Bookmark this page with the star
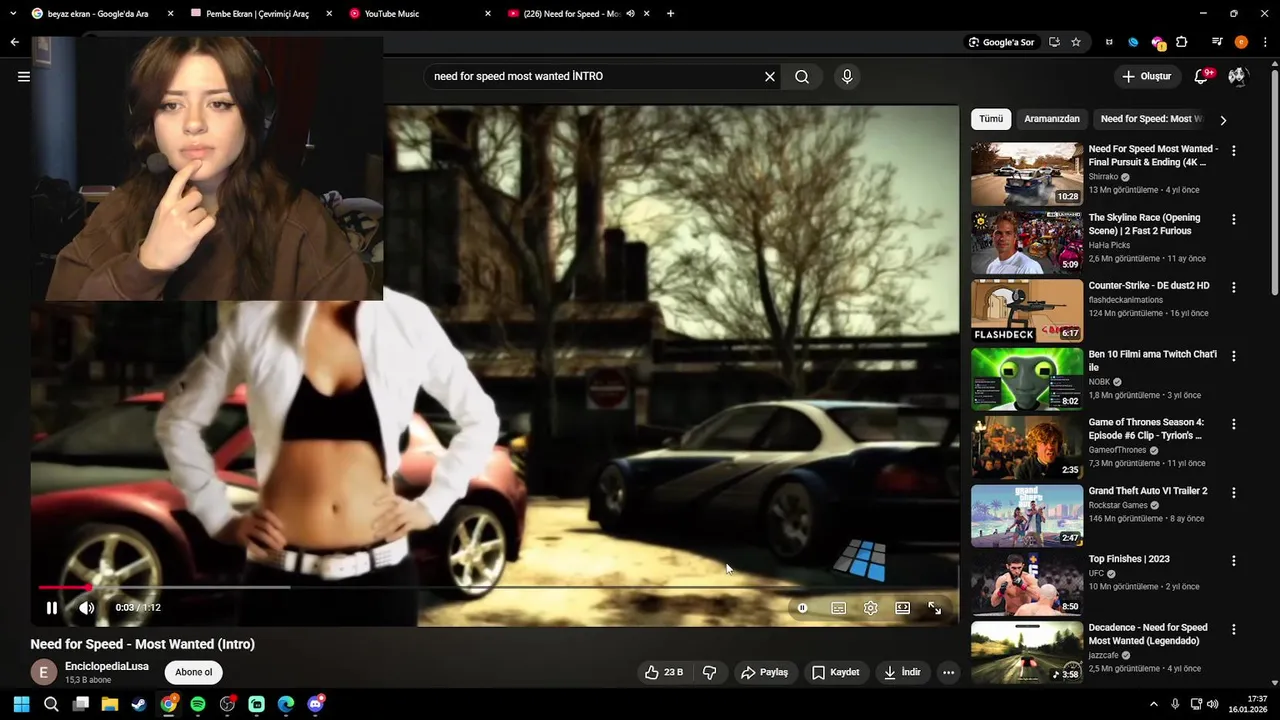The height and width of the screenshot is (720, 1280). tap(1076, 42)
